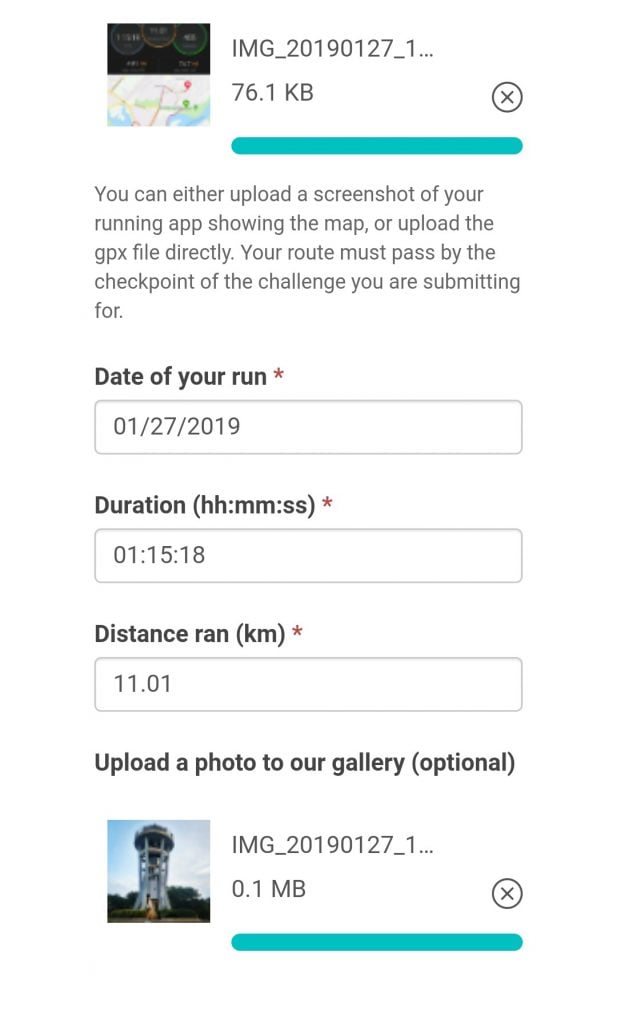Click the 76.1 KB file size text
The height and width of the screenshot is (1024, 617).
coord(272,93)
